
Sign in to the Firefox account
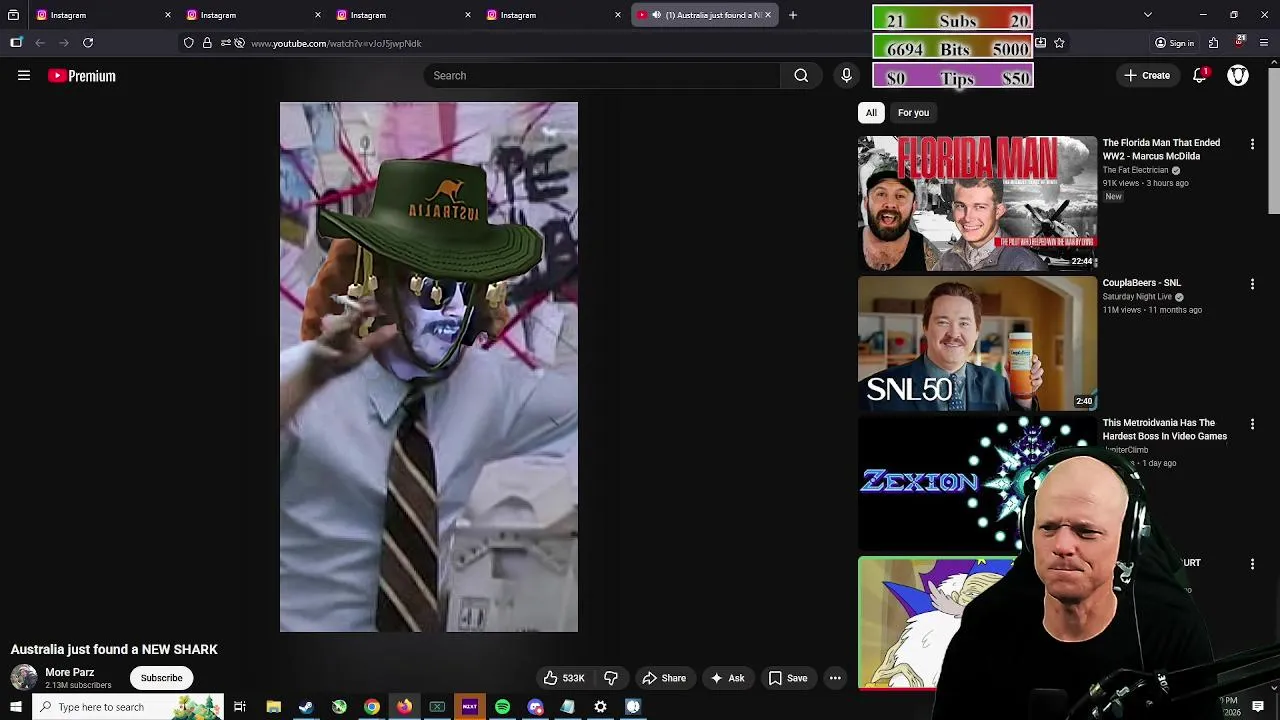(x=1174, y=43)
